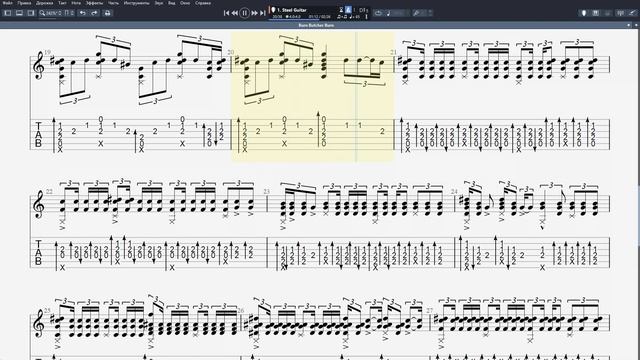This screenshot has width=640, height=360.
Task: Redo the last action
Action: click(x=94, y=13)
